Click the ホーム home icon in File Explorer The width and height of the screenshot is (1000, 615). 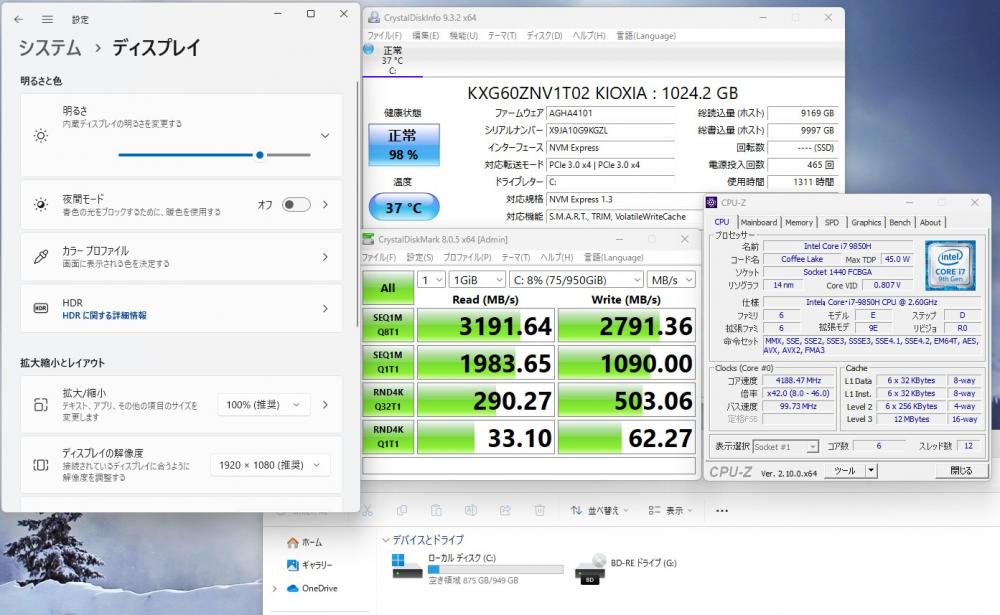coord(293,542)
